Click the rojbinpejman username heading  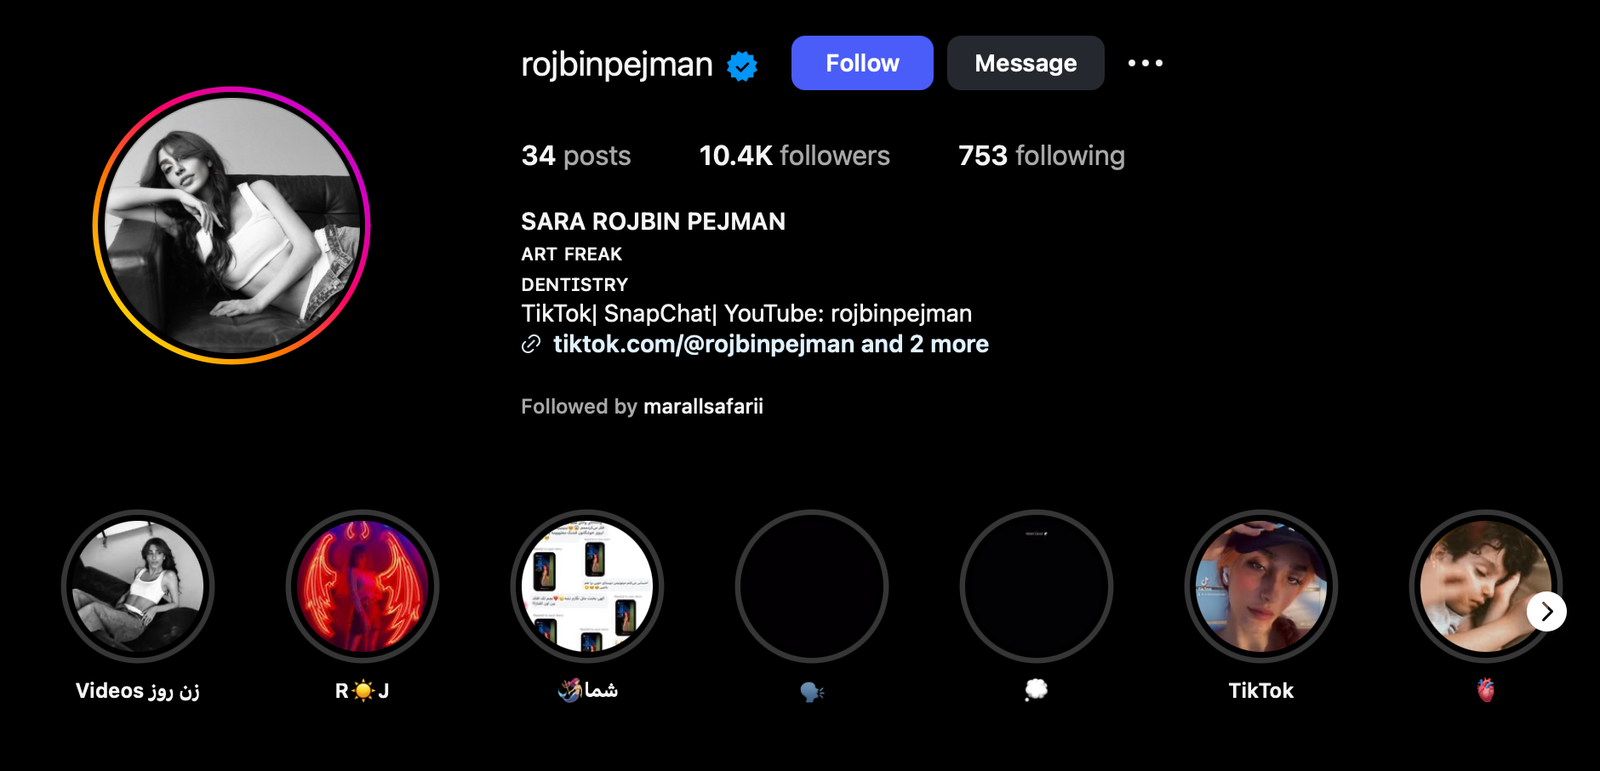616,64
